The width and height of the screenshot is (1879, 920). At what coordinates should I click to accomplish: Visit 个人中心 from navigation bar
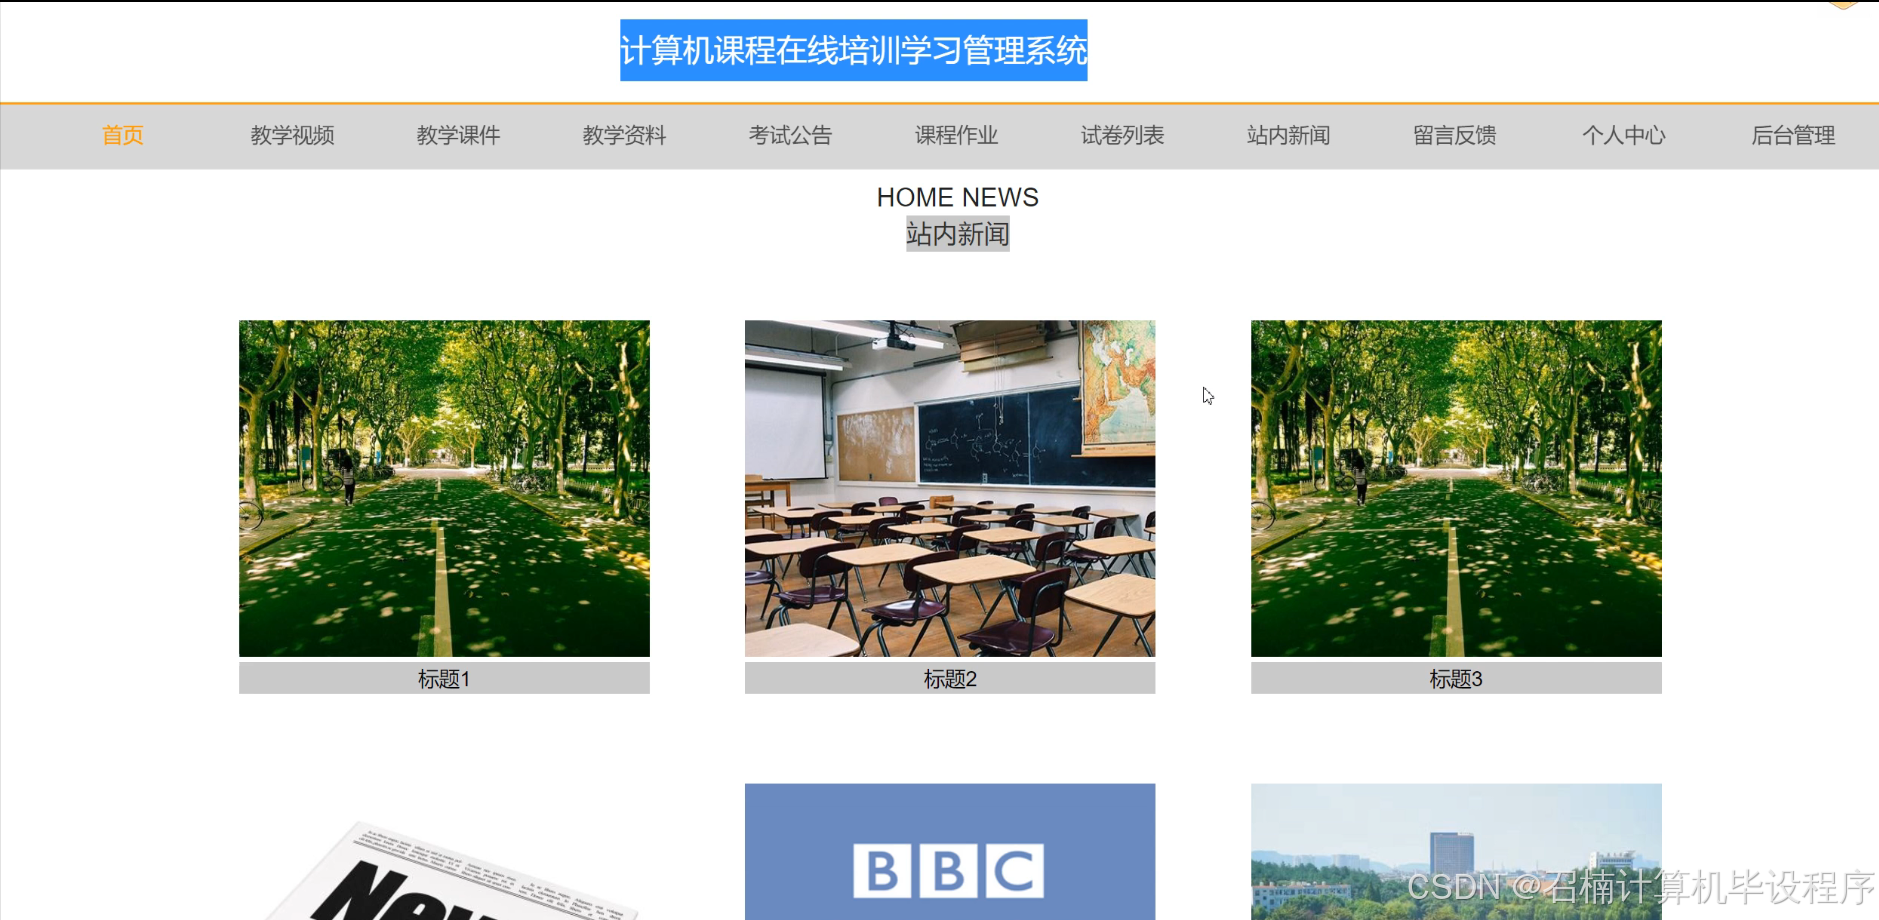[x=1623, y=135]
